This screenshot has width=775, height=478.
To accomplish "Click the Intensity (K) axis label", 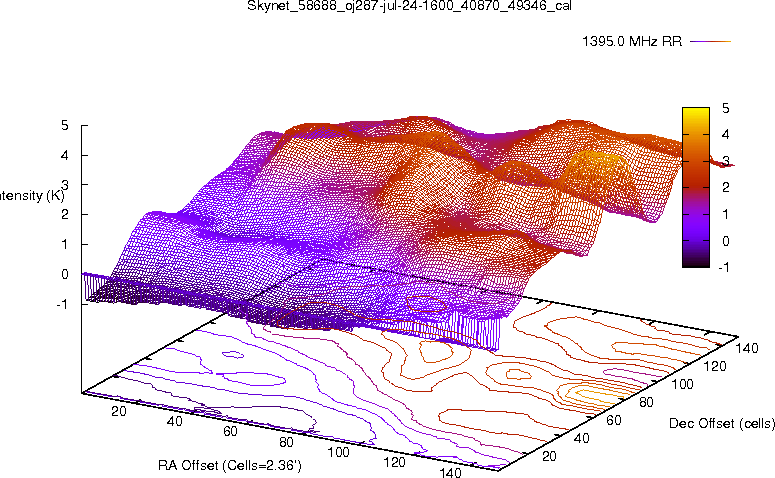I will 31,196.
